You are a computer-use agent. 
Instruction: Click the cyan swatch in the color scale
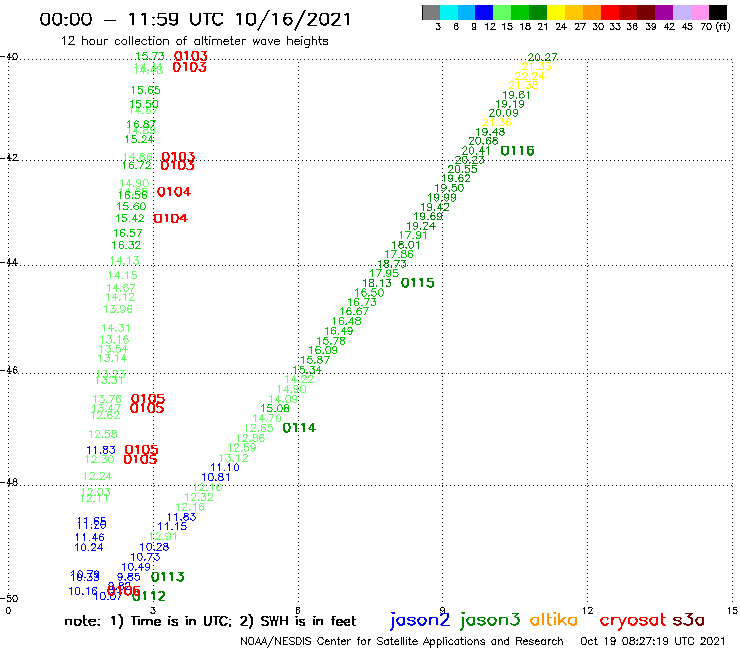pos(449,12)
